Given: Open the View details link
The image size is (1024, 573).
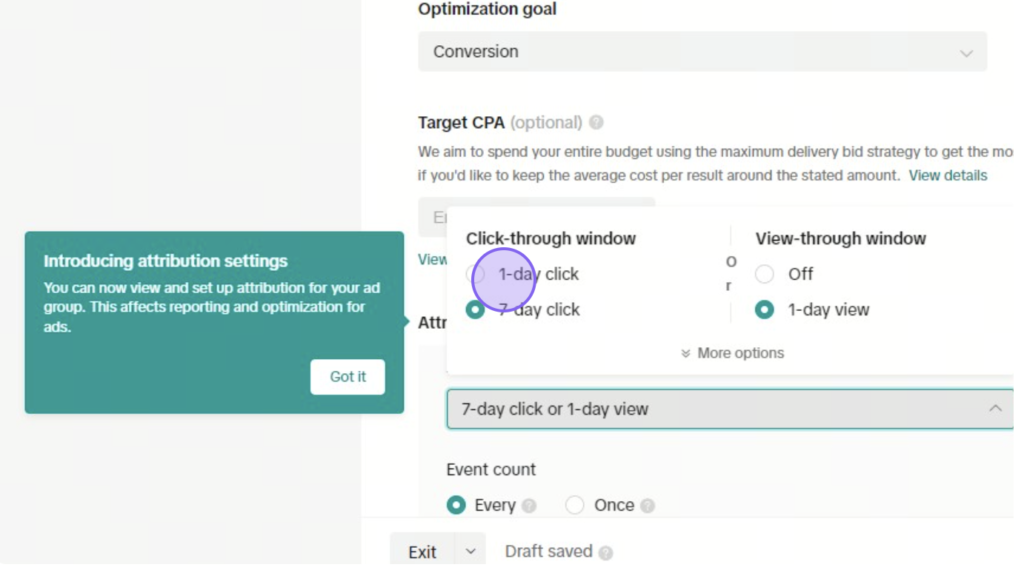Looking at the screenshot, I should click(x=948, y=176).
